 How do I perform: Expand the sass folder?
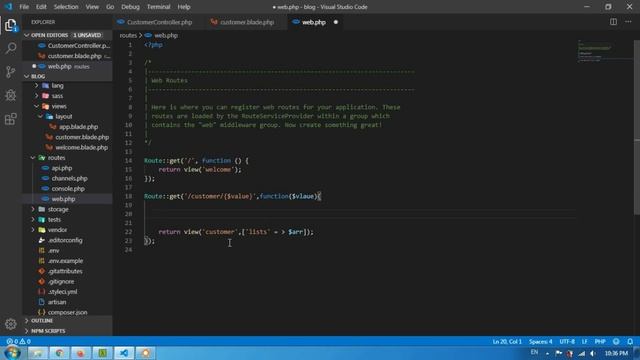point(57,96)
